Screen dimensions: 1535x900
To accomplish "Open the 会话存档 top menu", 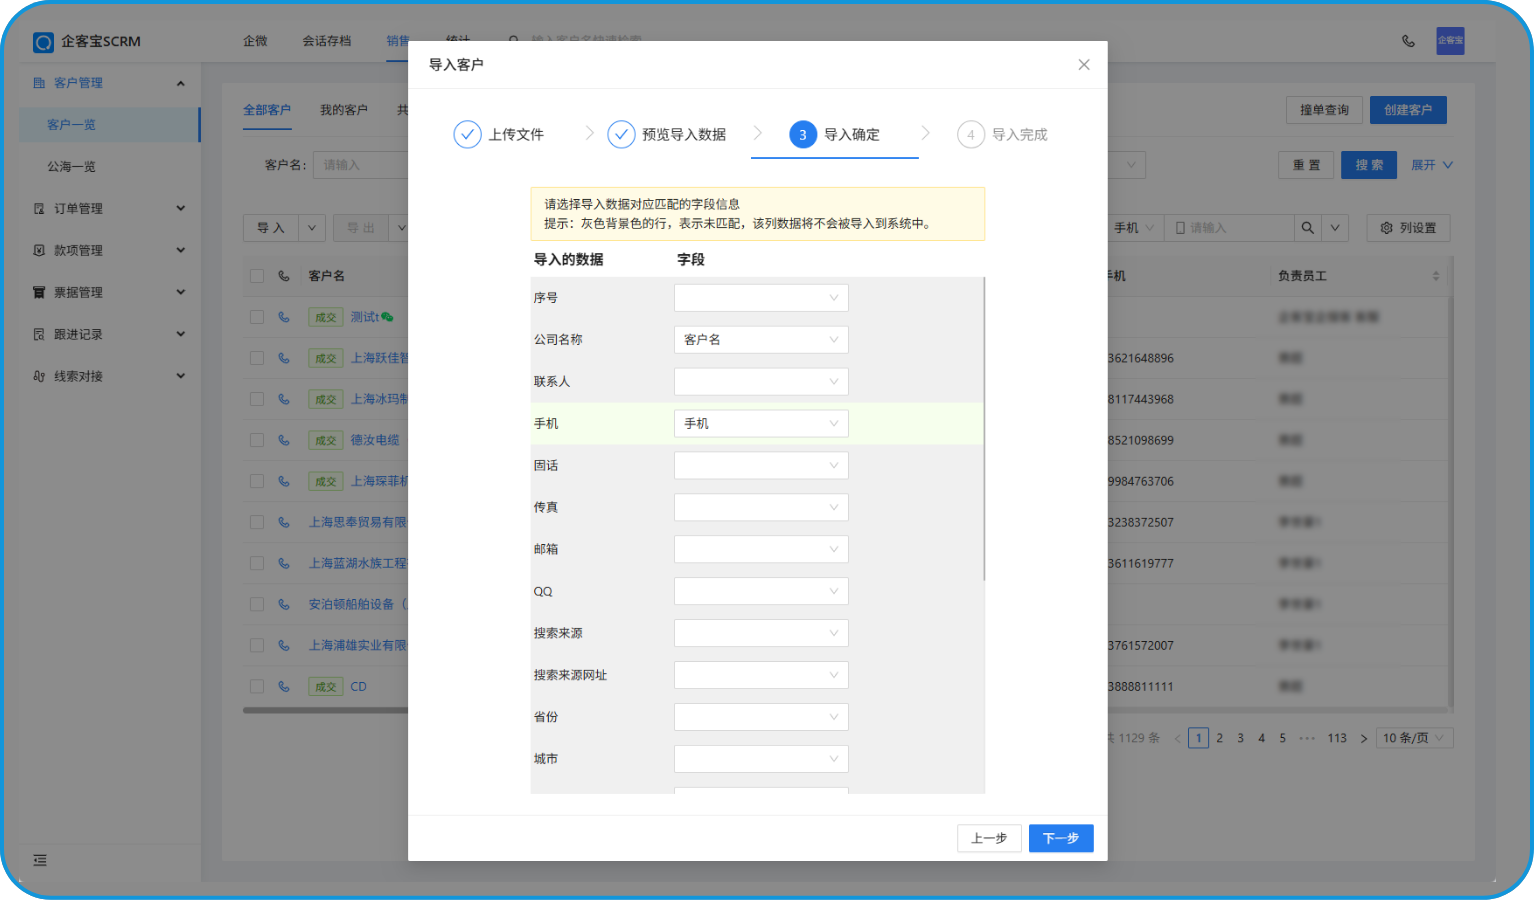I will pos(327,41).
